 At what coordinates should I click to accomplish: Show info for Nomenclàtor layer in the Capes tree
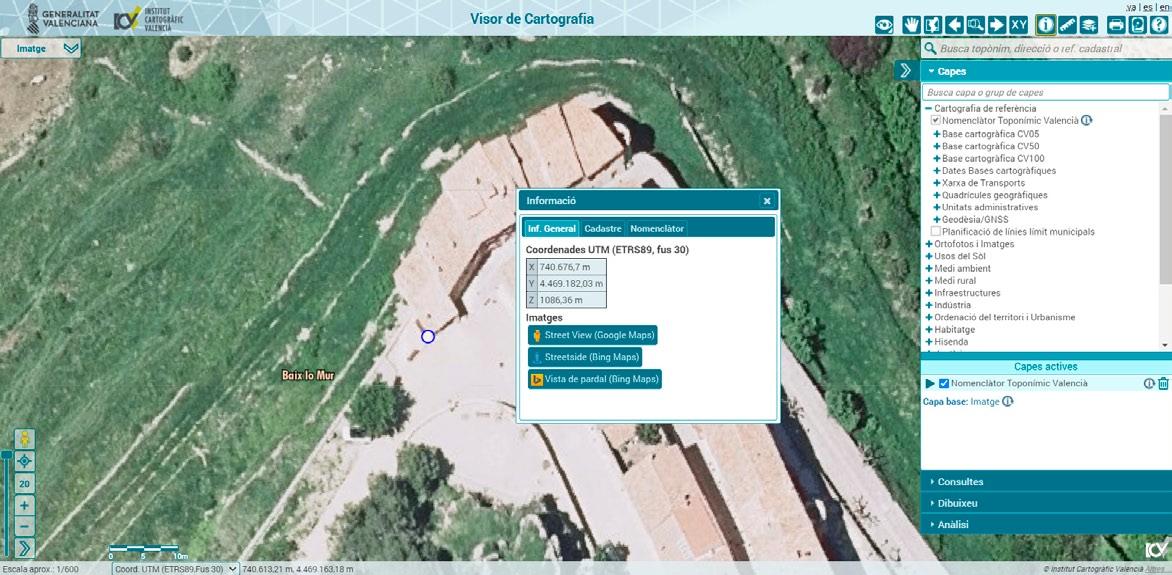1087,120
